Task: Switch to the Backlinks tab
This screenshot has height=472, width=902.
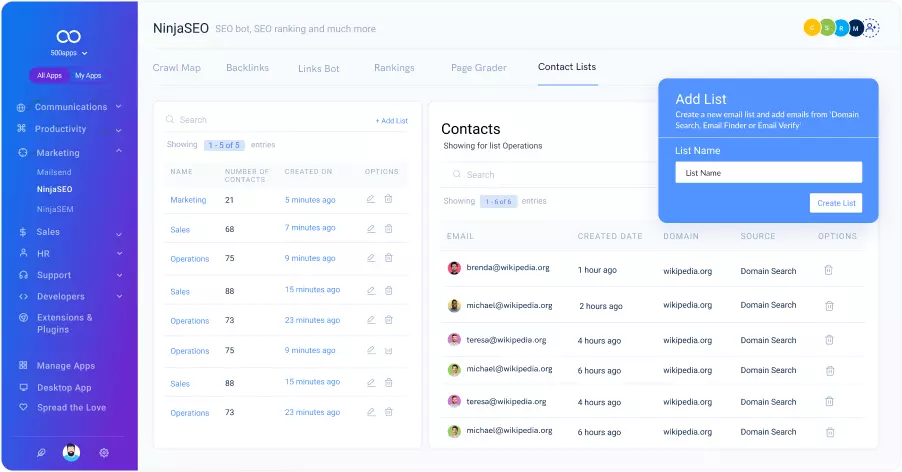Action: 248,68
